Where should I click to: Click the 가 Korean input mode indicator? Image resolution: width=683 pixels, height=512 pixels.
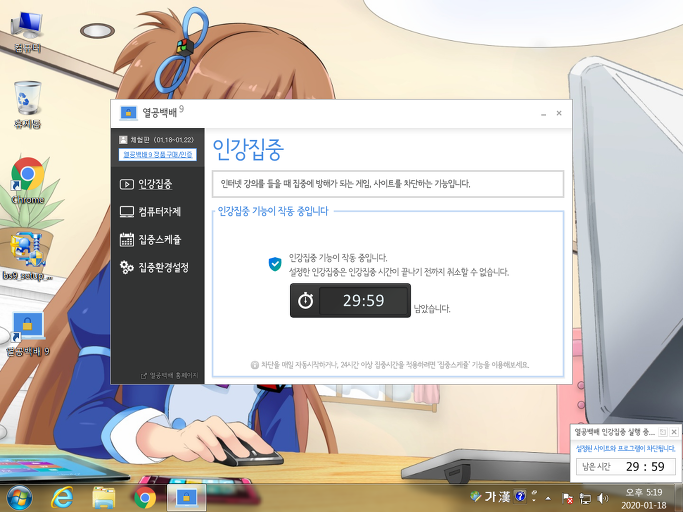click(x=490, y=496)
